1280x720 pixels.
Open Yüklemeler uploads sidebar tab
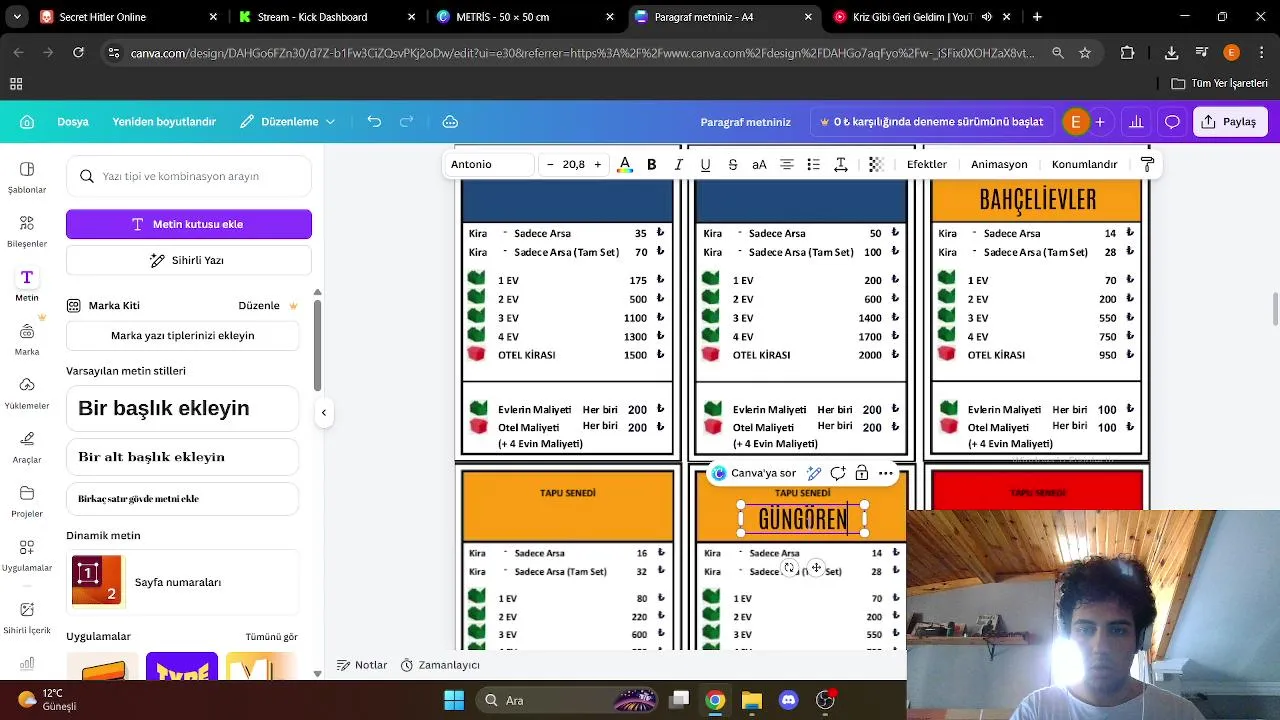click(27, 393)
